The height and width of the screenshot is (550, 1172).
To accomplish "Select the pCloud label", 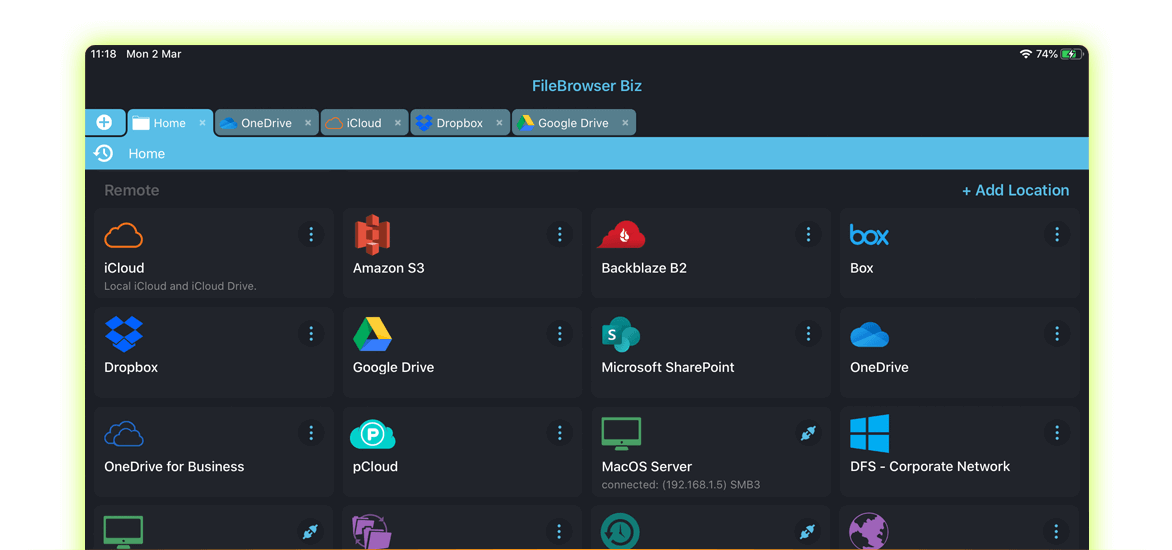I will click(375, 467).
